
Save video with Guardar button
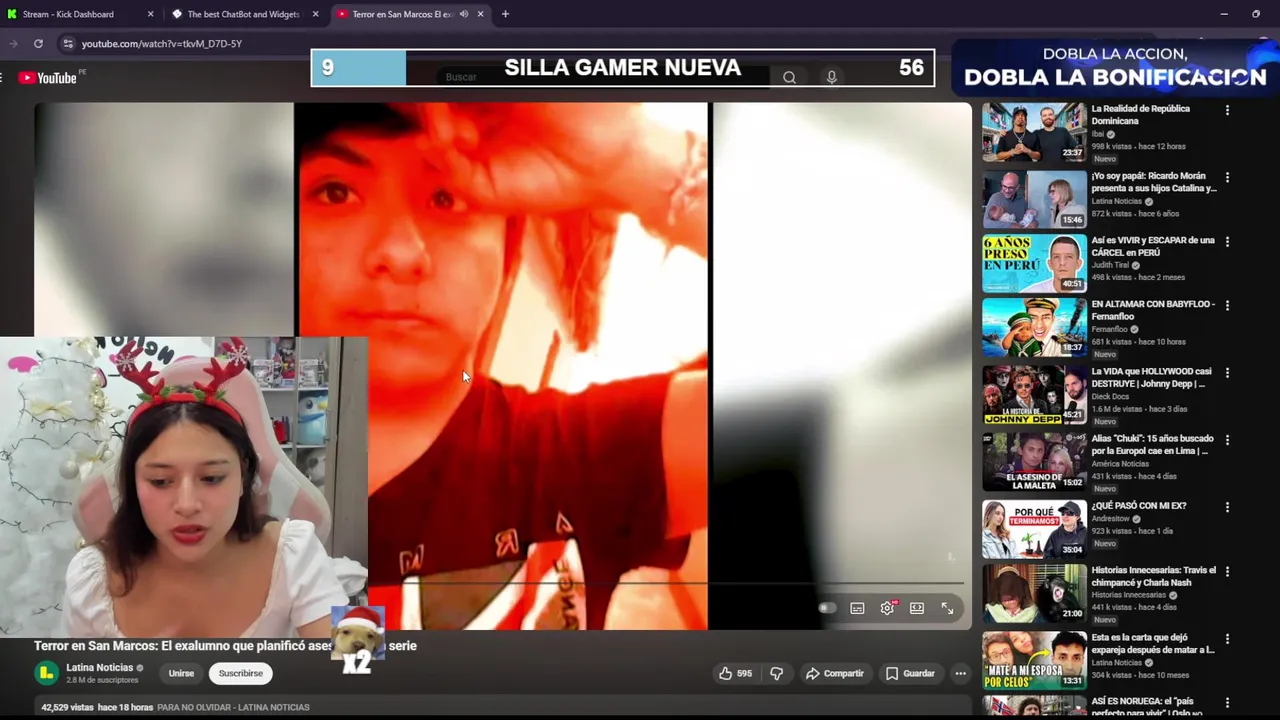coord(910,674)
